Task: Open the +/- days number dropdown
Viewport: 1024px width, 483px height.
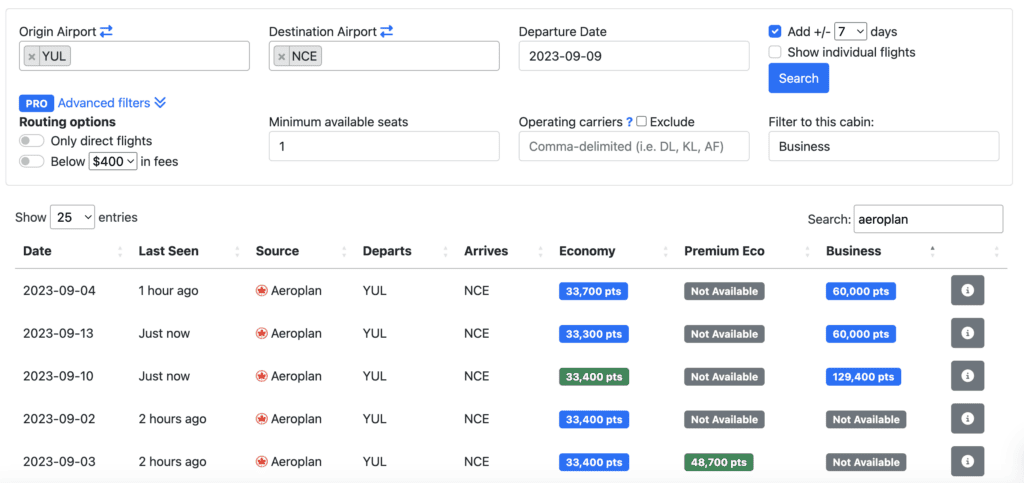Action: pyautogui.click(x=850, y=32)
